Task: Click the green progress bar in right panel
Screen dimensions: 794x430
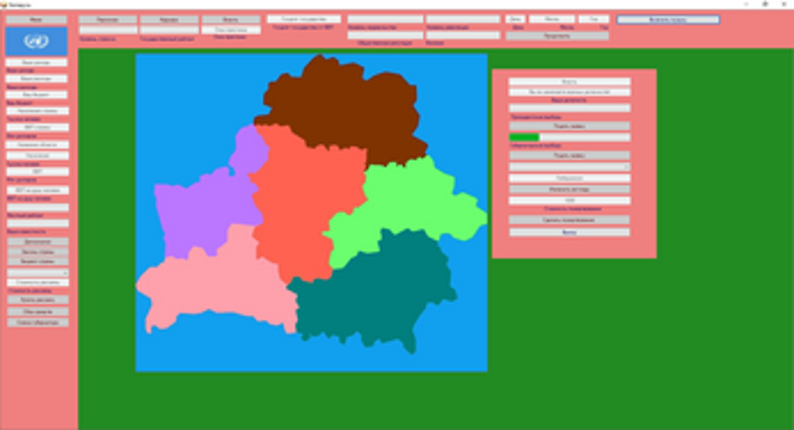Action: point(570,137)
